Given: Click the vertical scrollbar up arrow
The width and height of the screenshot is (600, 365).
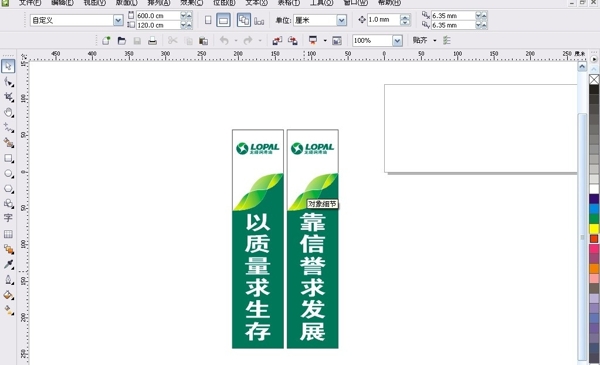Looking at the screenshot, I should click(582, 67).
